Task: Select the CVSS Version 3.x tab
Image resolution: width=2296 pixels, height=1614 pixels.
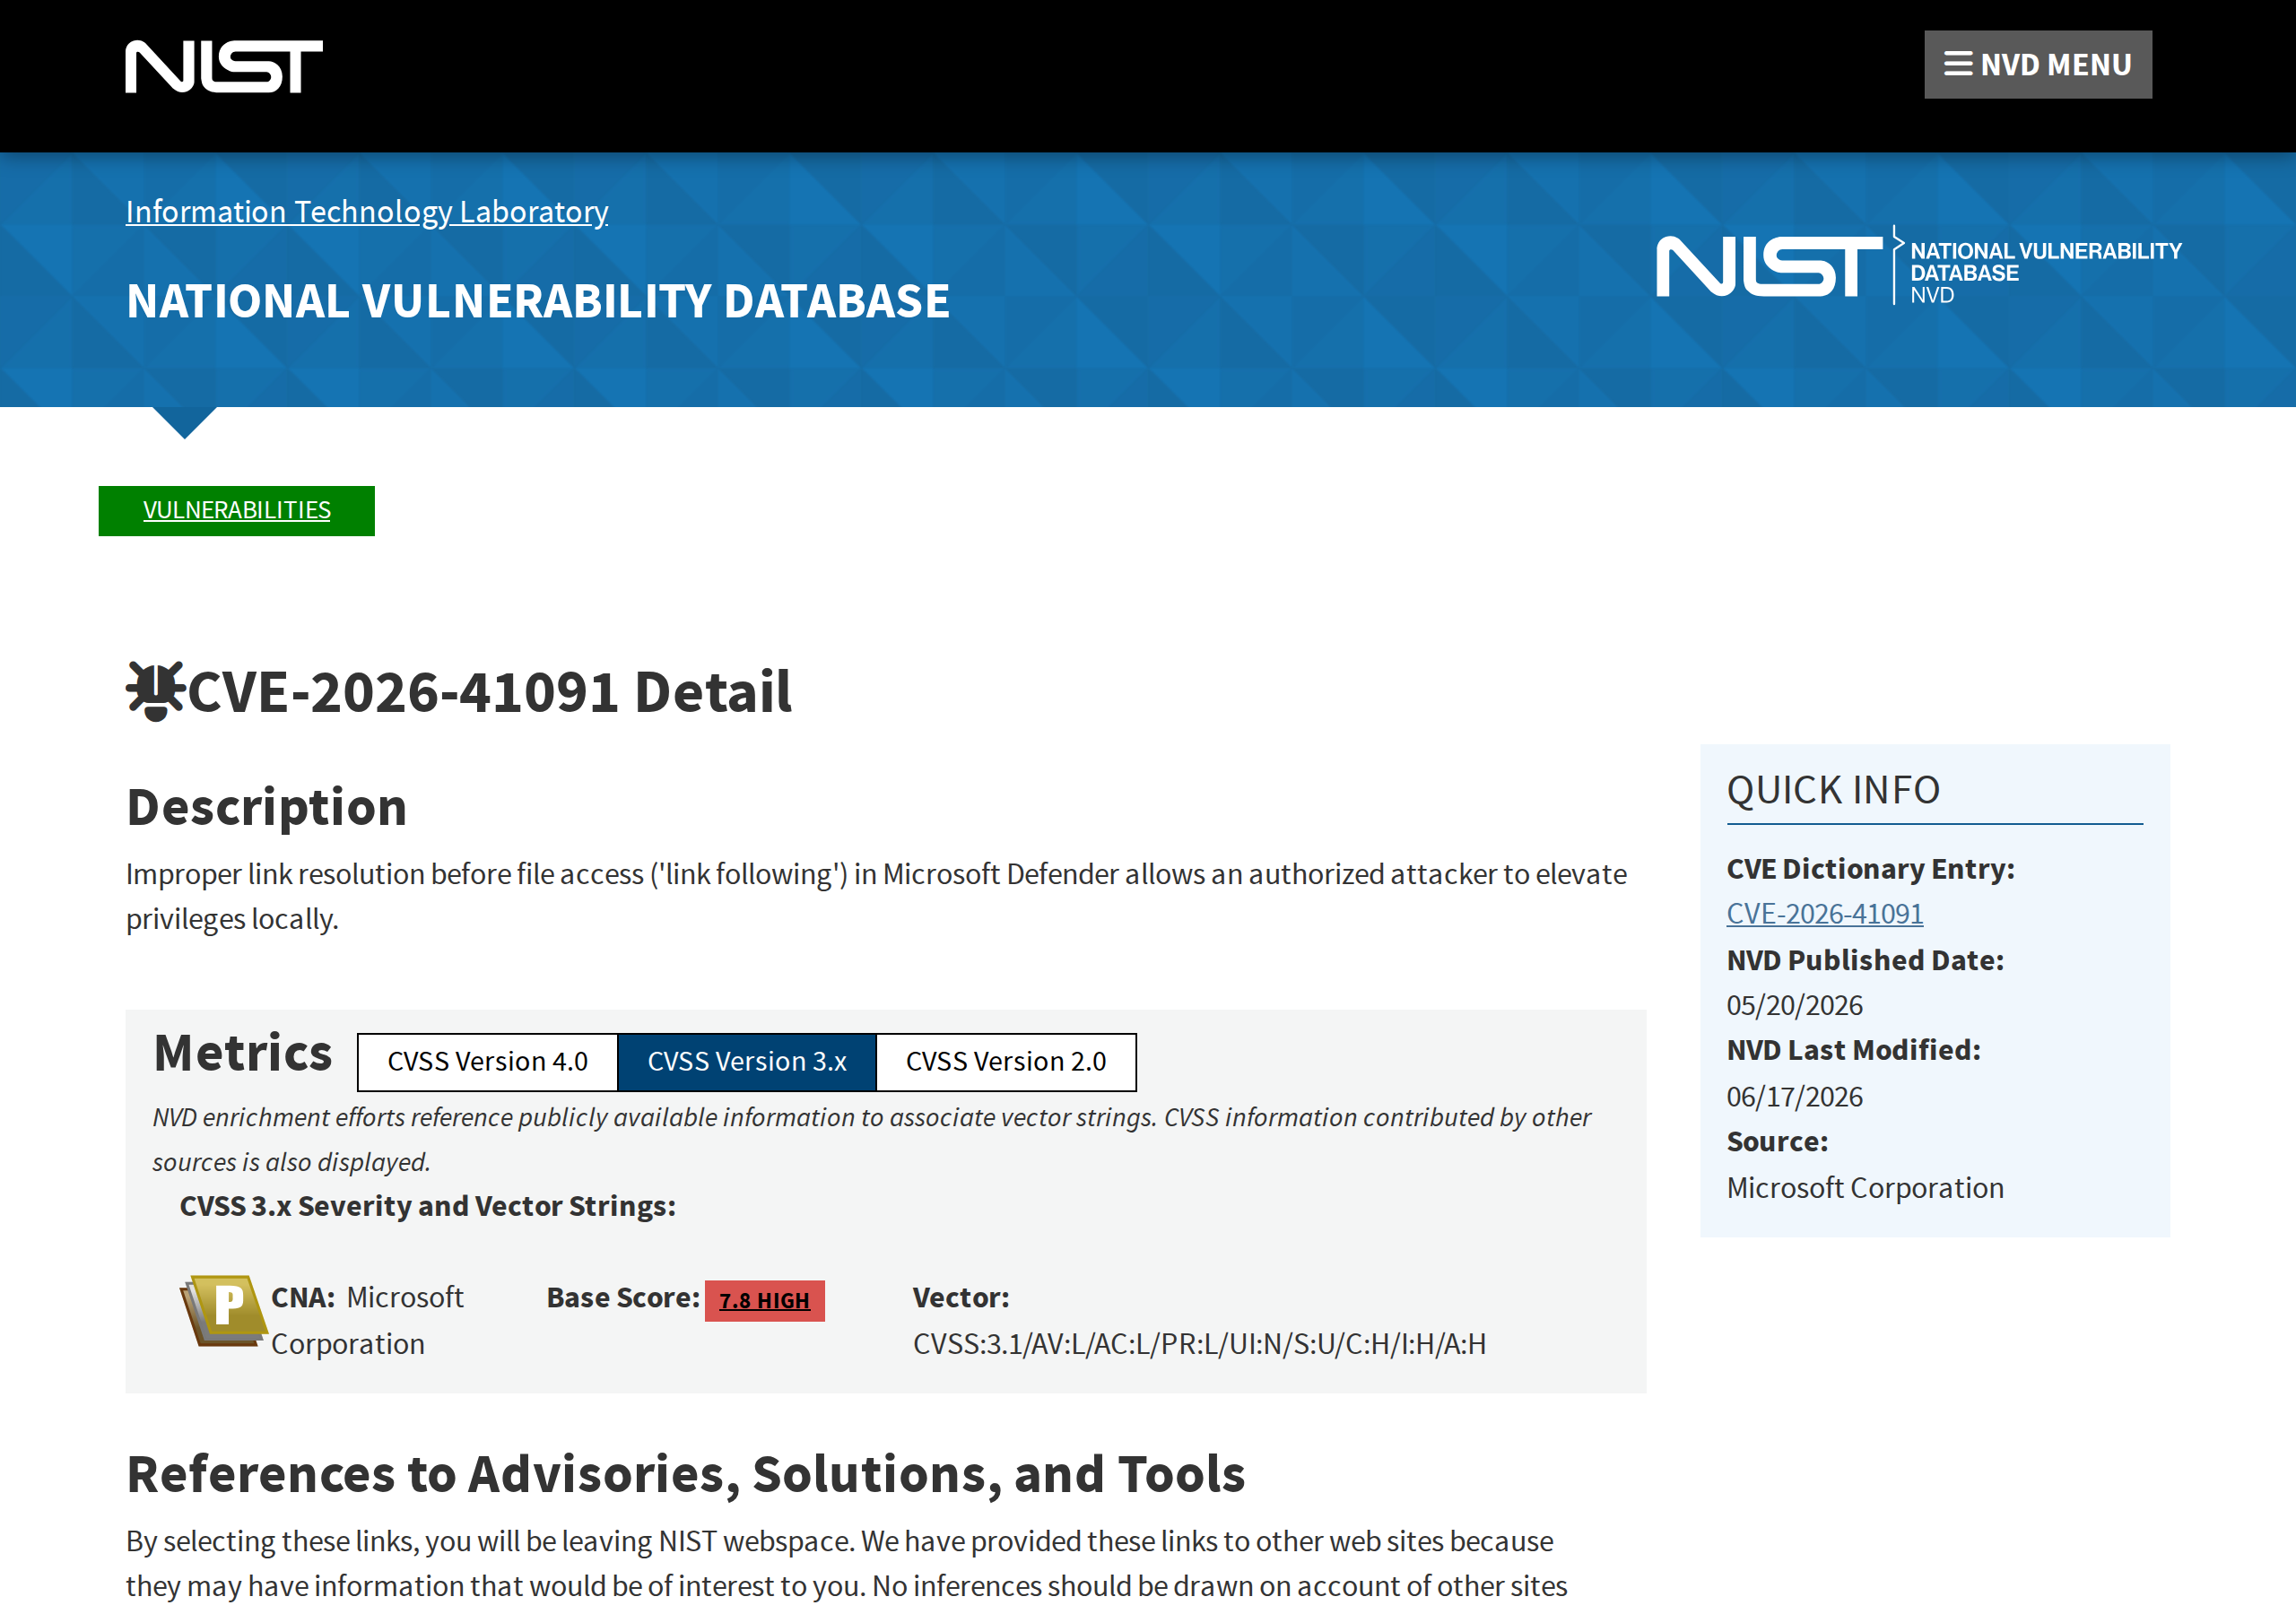Action: pos(747,1061)
